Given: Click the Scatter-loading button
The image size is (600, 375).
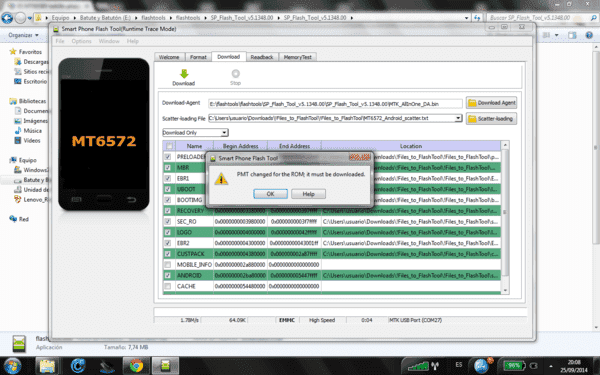Looking at the screenshot, I should [492, 119].
